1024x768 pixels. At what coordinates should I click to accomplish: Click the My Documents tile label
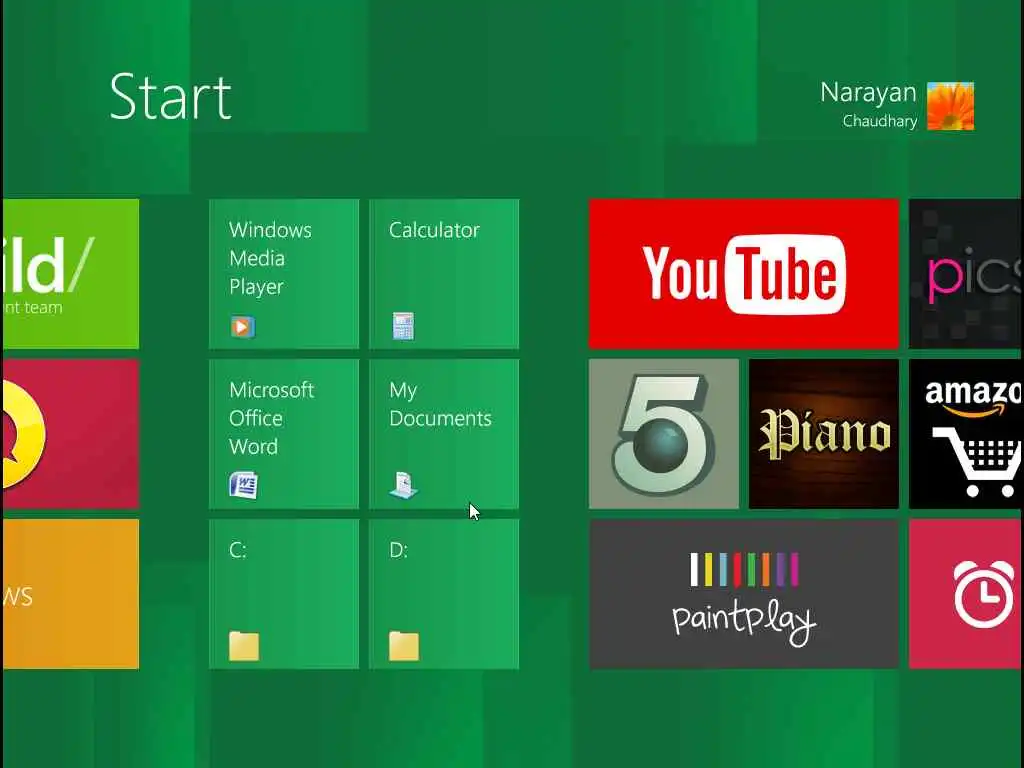pyautogui.click(x=440, y=405)
